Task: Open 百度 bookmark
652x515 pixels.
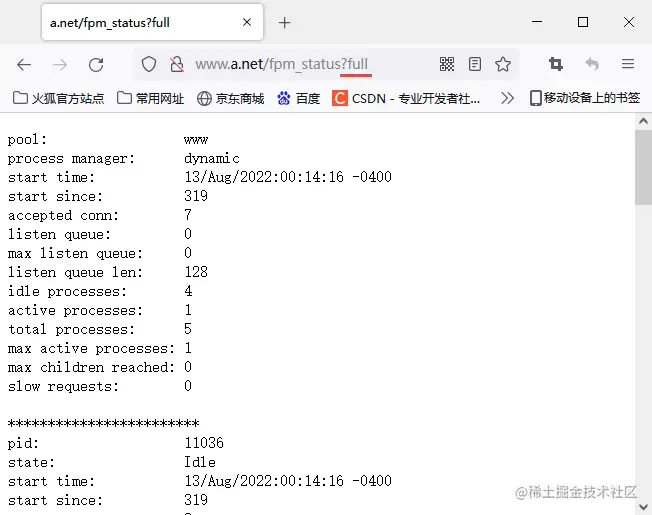Action: coord(299,99)
